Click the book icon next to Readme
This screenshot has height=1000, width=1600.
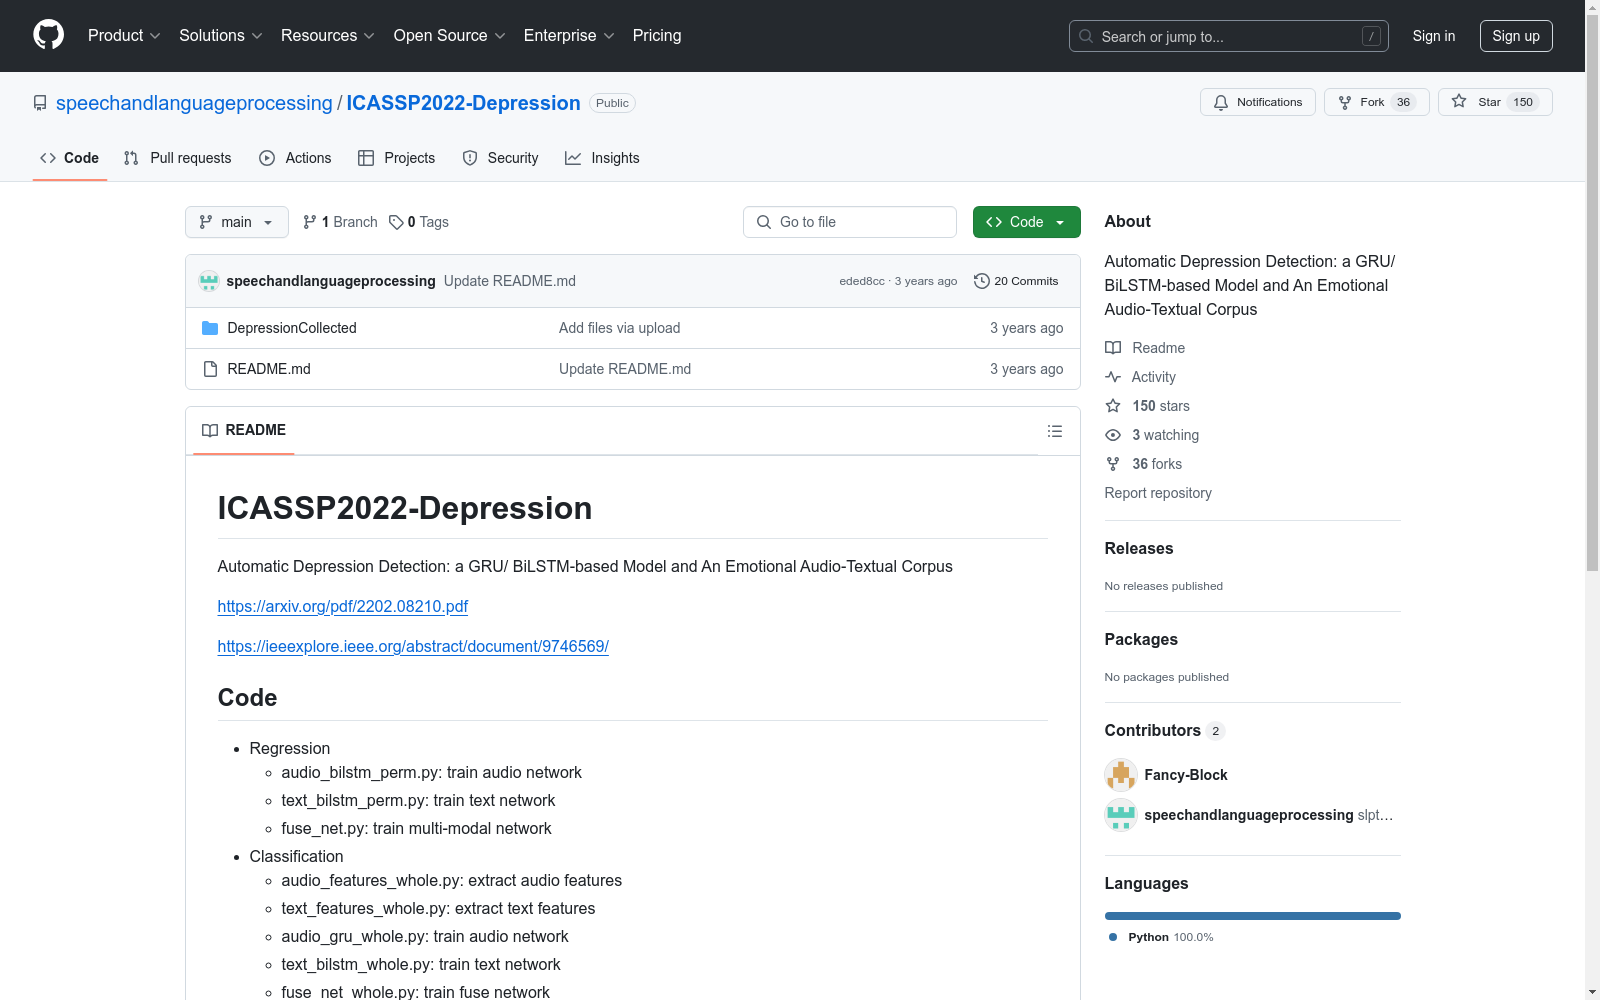(x=1113, y=348)
